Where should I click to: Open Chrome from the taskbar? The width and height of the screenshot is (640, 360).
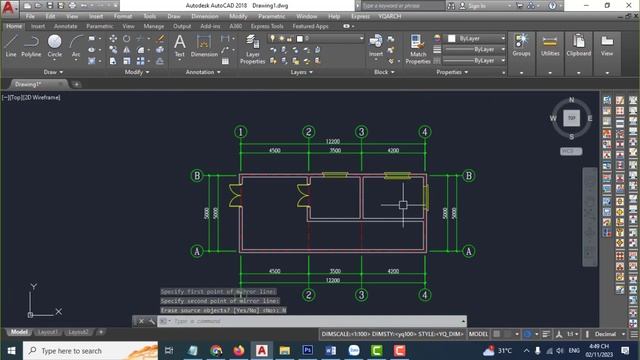216,350
